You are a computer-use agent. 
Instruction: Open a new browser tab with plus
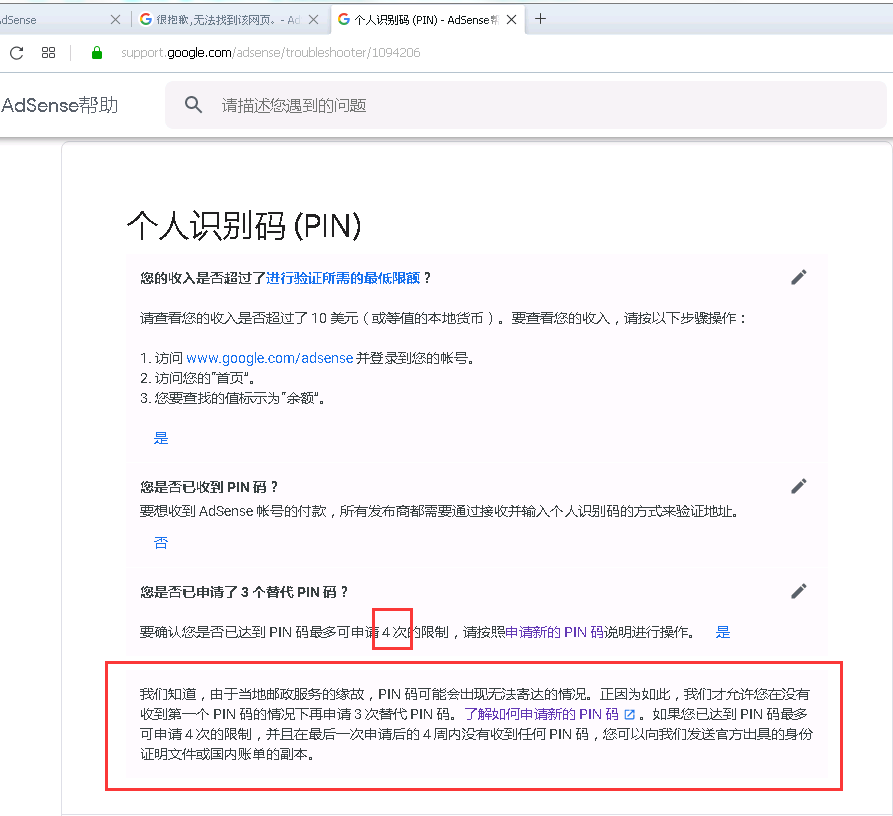pos(540,19)
